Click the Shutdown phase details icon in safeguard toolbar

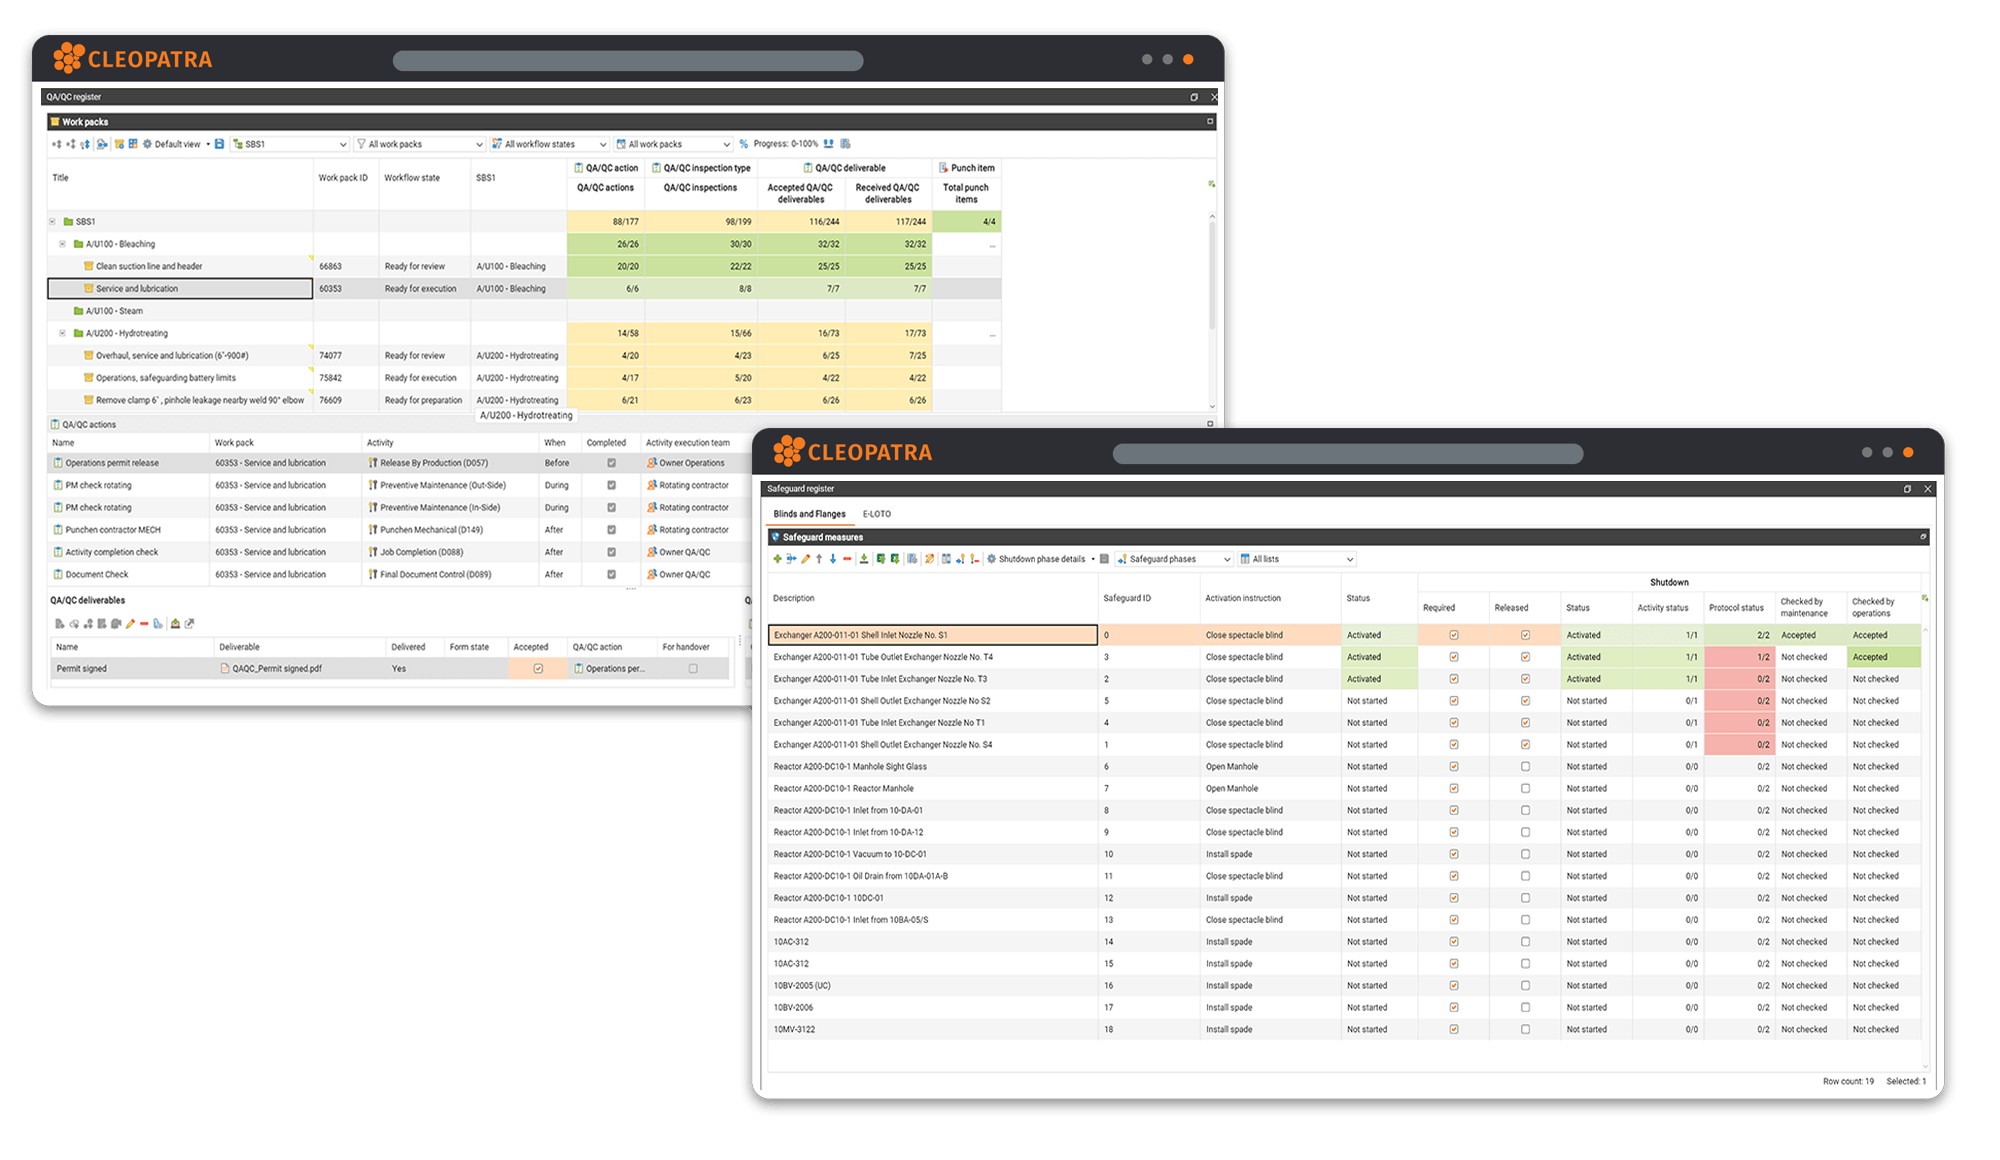[x=988, y=559]
